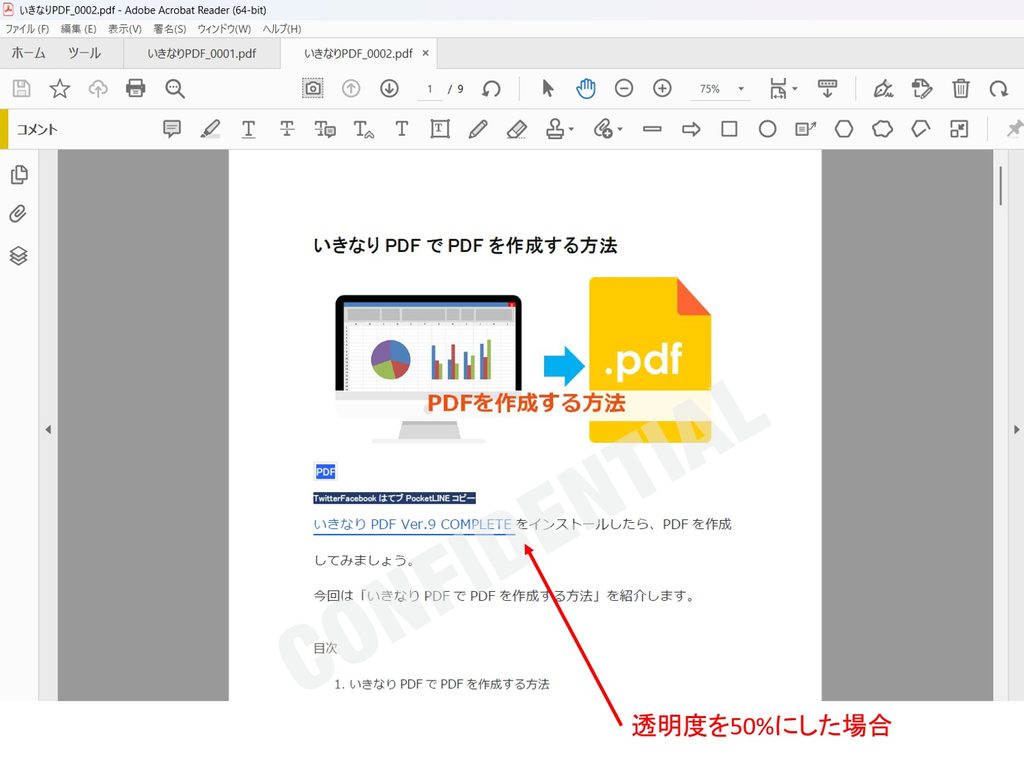Open the layers panel icon
Image resolution: width=1024 pixels, height=757 pixels.
pos(18,255)
